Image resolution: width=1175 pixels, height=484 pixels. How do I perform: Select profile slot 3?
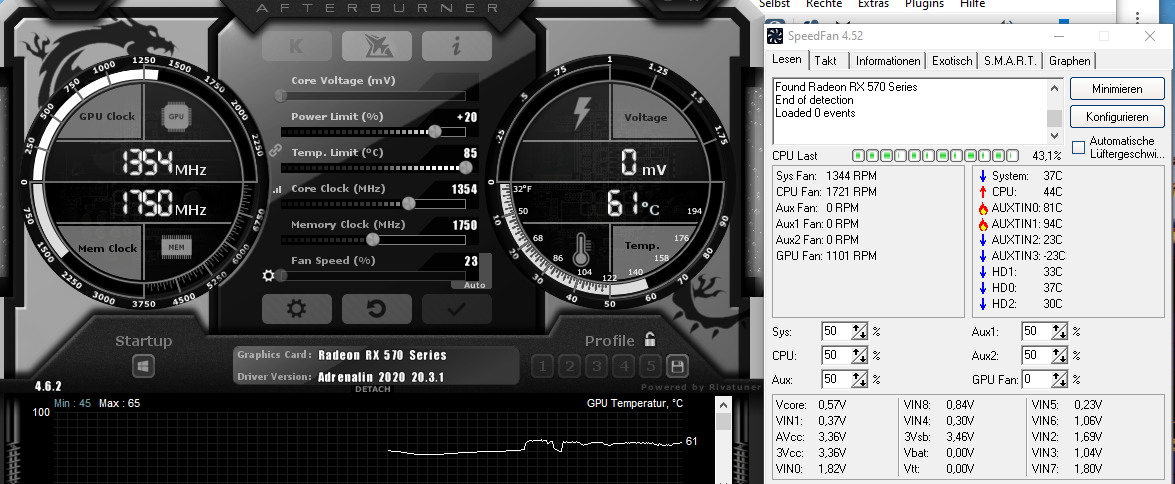coord(597,366)
